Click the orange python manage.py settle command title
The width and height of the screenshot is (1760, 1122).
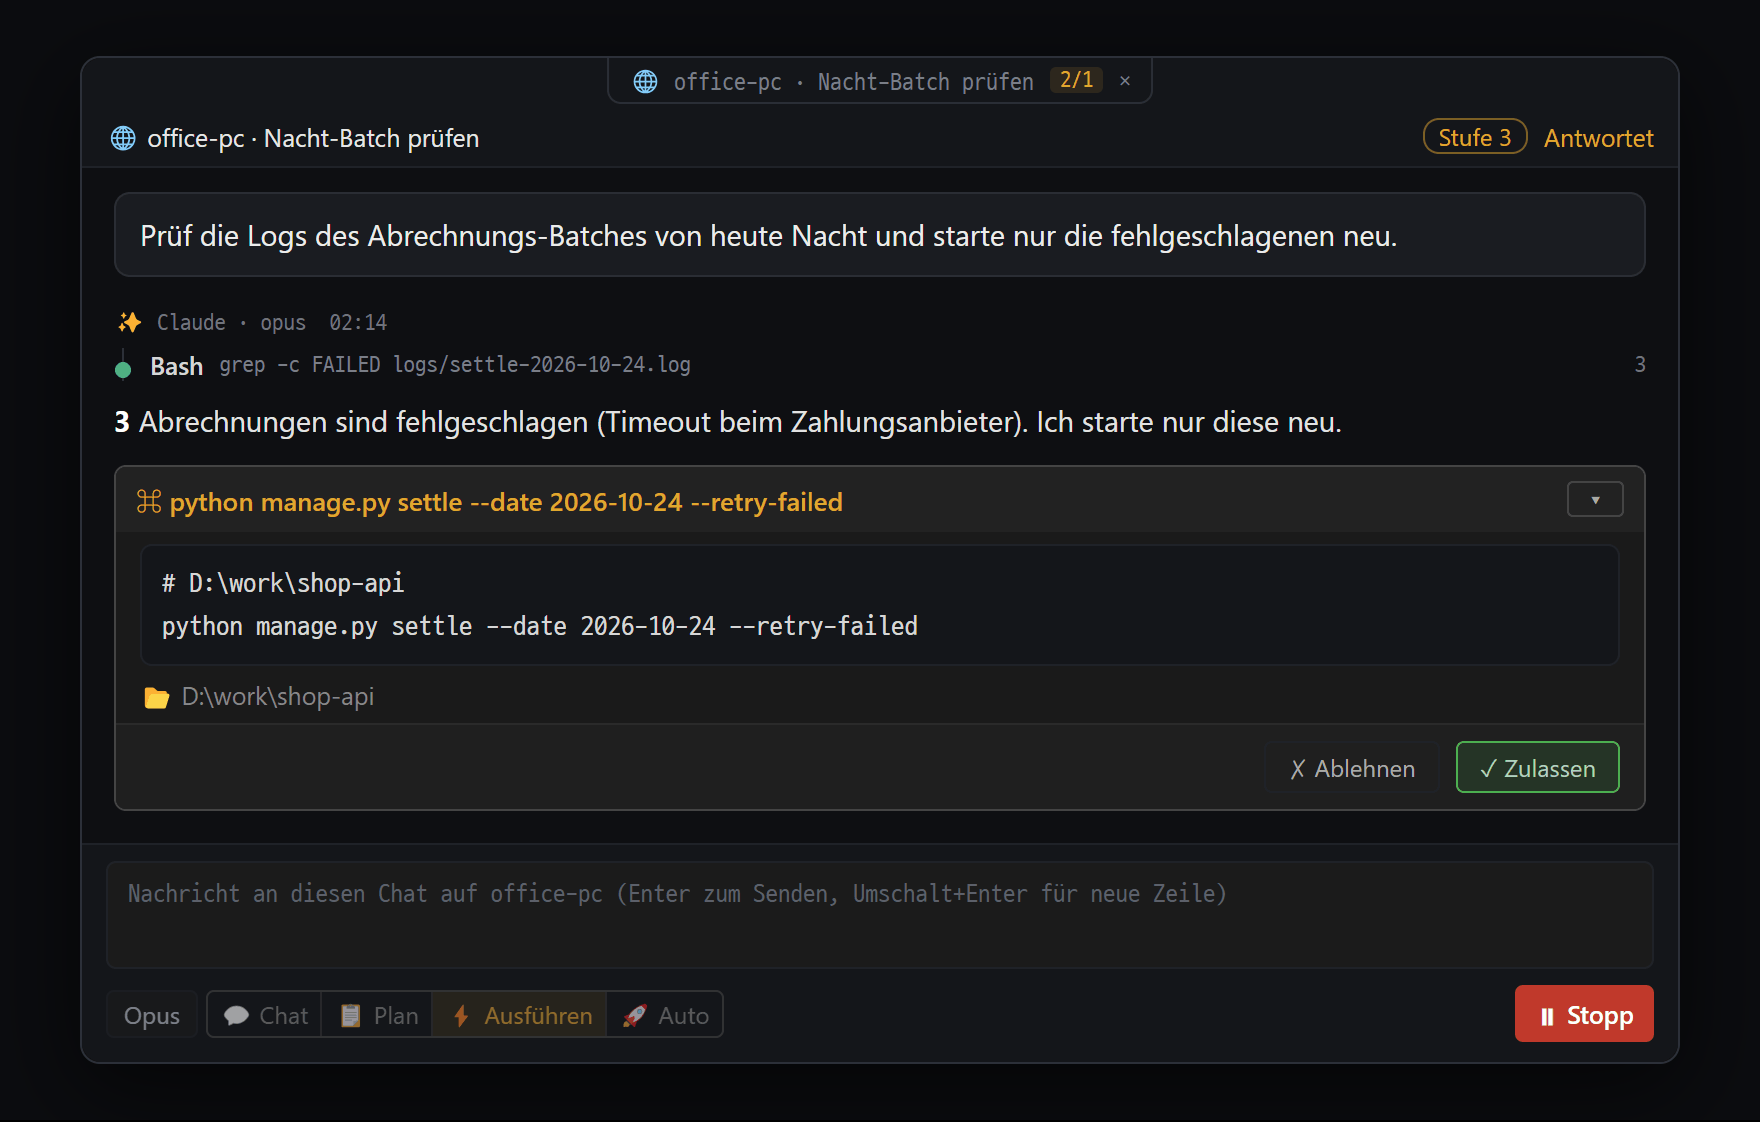[506, 502]
